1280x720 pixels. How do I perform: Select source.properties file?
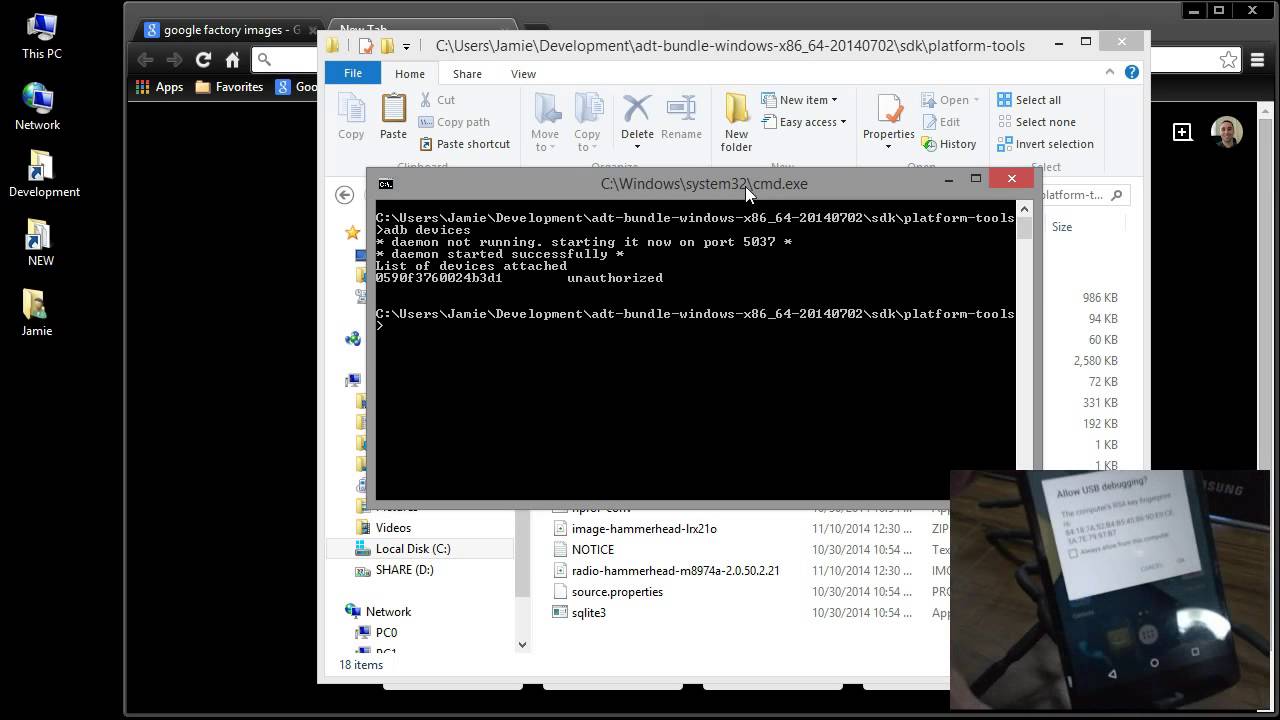coord(617,592)
